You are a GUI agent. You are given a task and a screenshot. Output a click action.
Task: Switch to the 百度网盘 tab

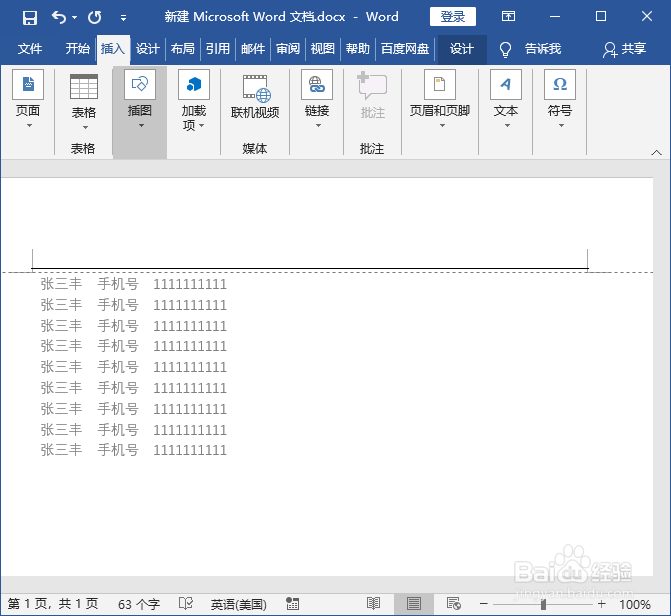click(405, 49)
